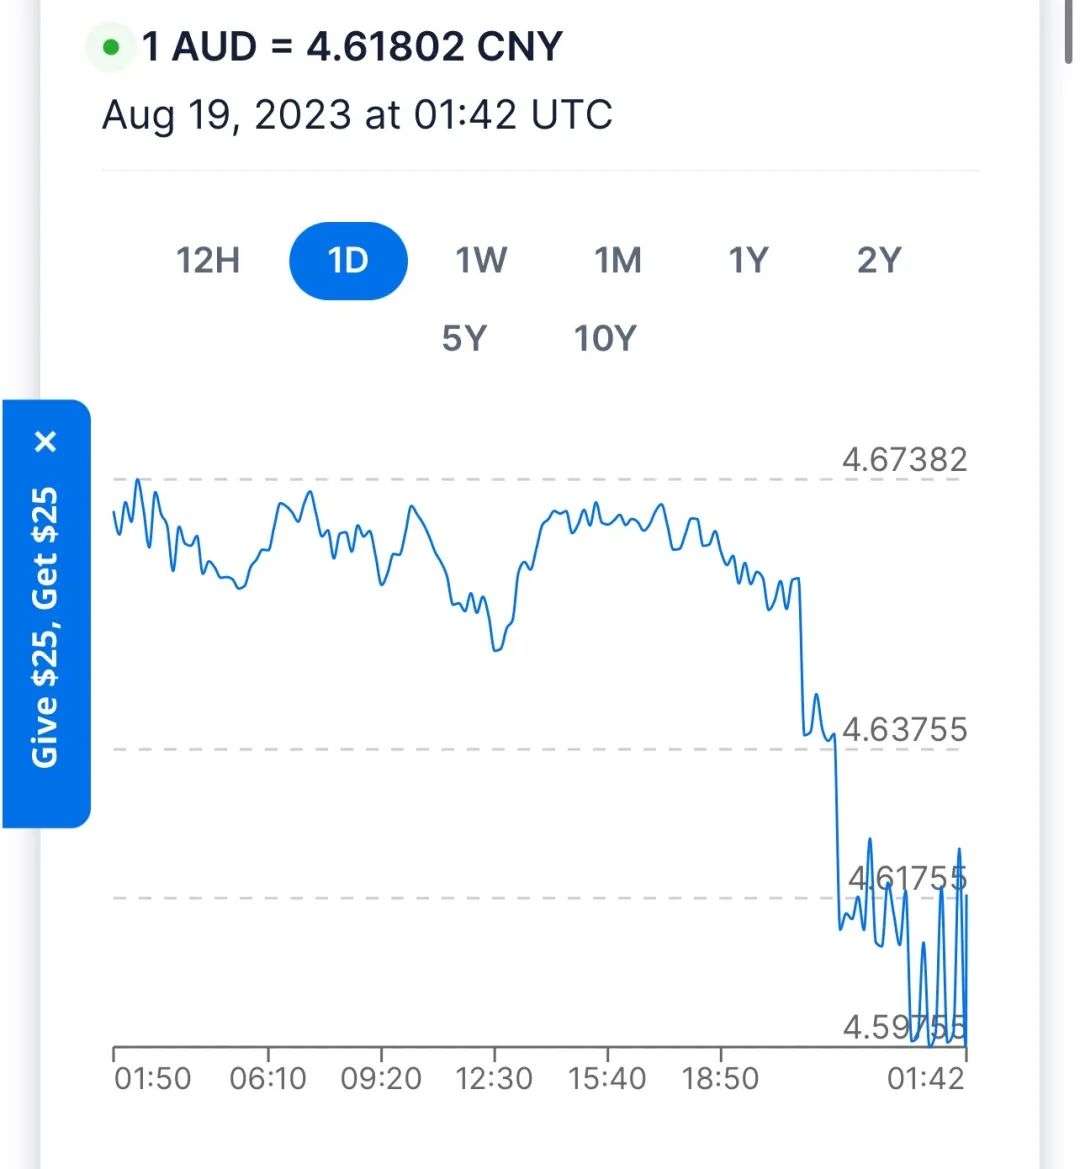Click the 18:50 time axis marker
The image size is (1080, 1169).
(x=720, y=1079)
